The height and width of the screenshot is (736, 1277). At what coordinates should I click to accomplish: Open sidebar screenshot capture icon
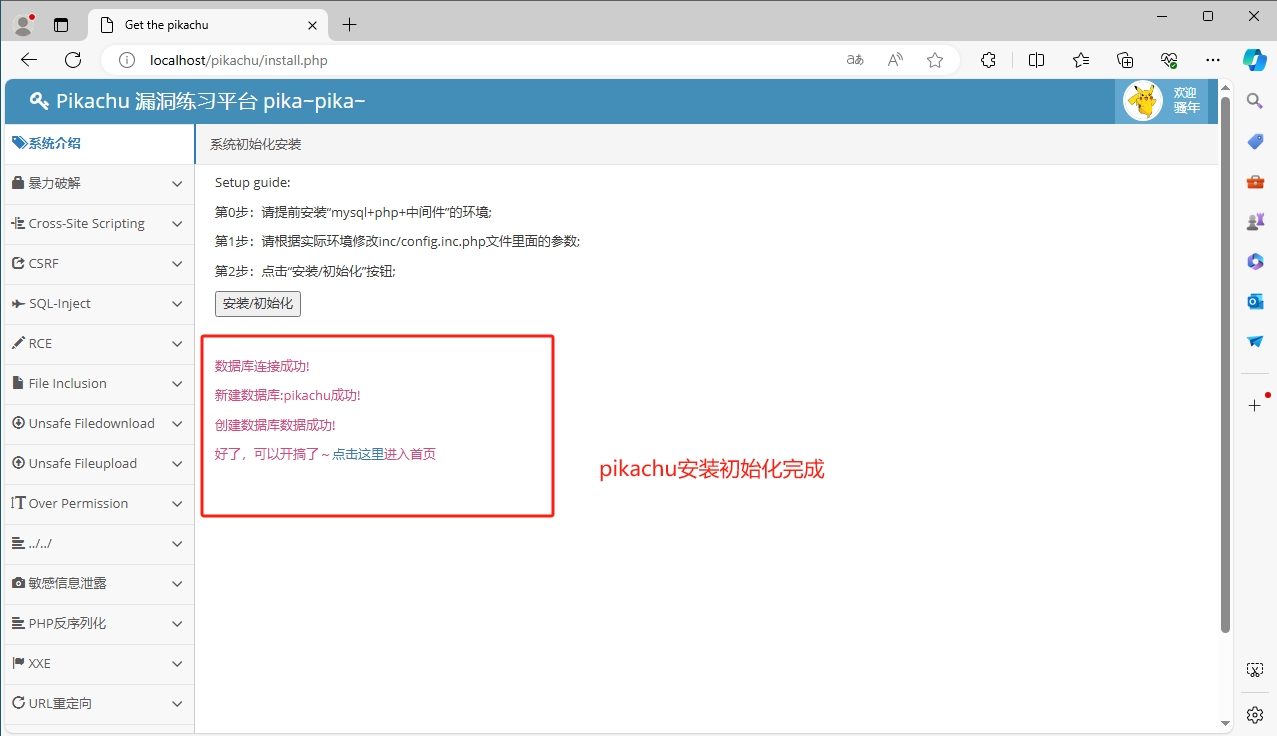tap(1255, 670)
